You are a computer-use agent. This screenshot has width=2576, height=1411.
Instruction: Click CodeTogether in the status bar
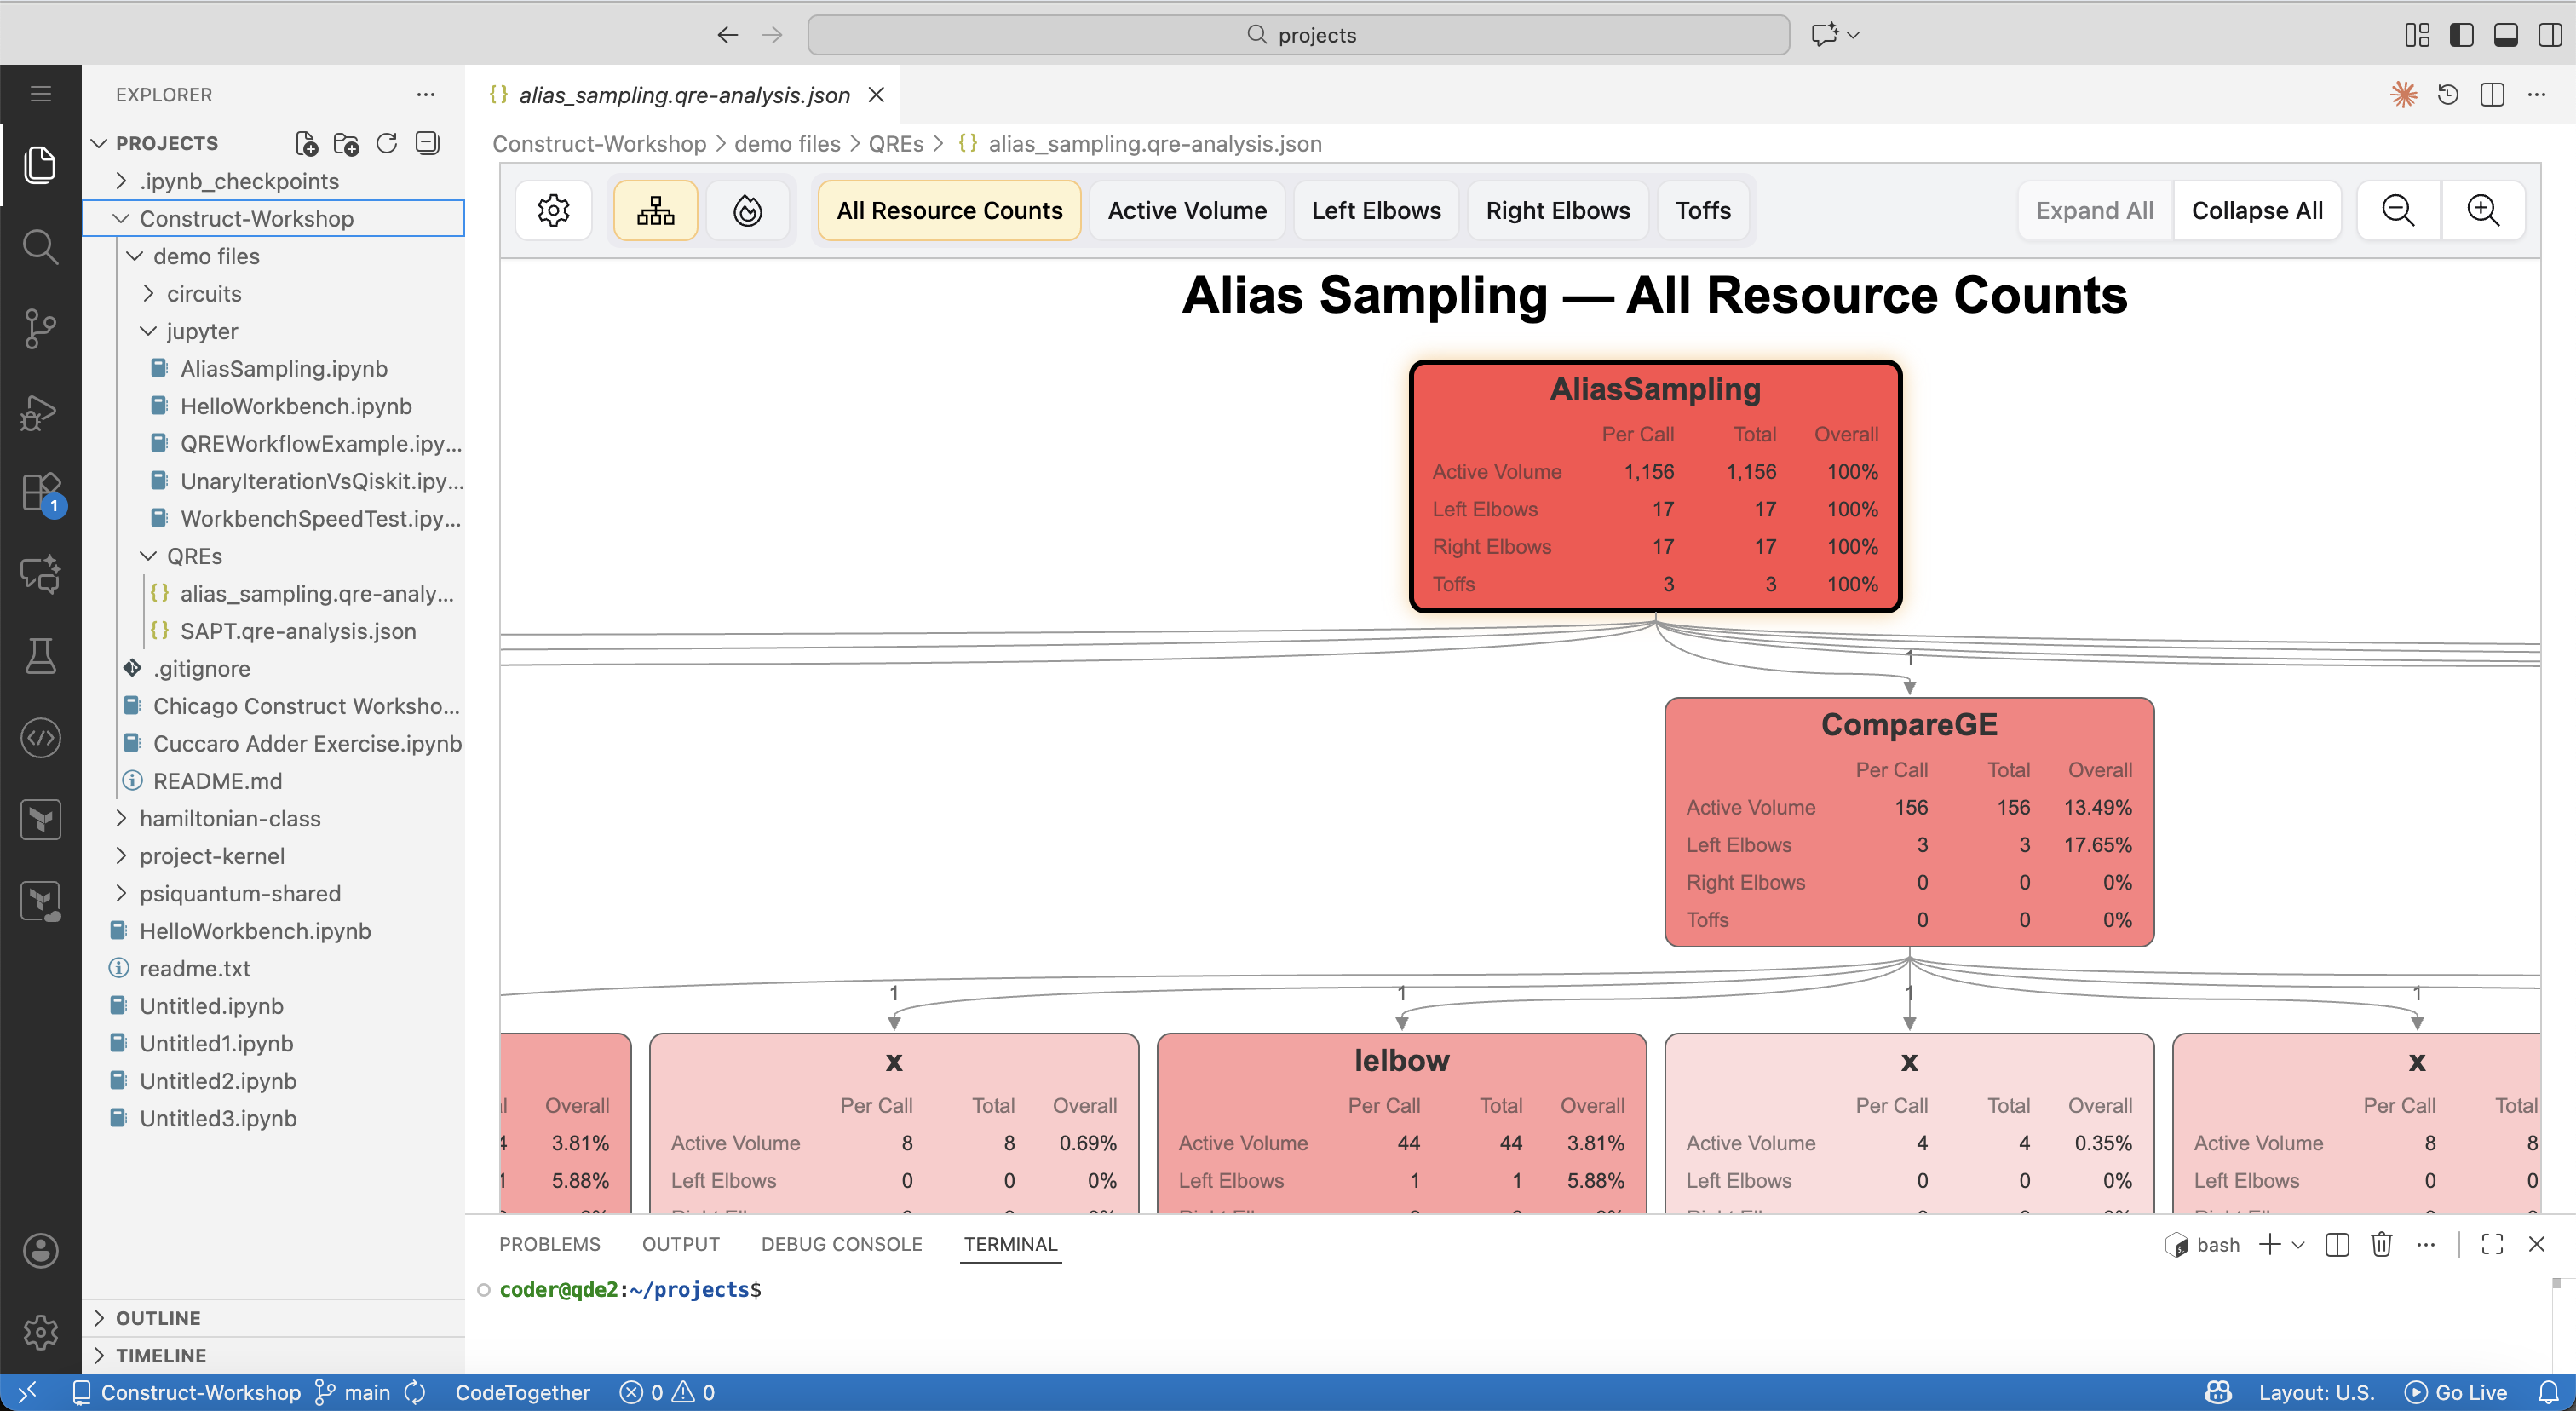click(522, 1393)
